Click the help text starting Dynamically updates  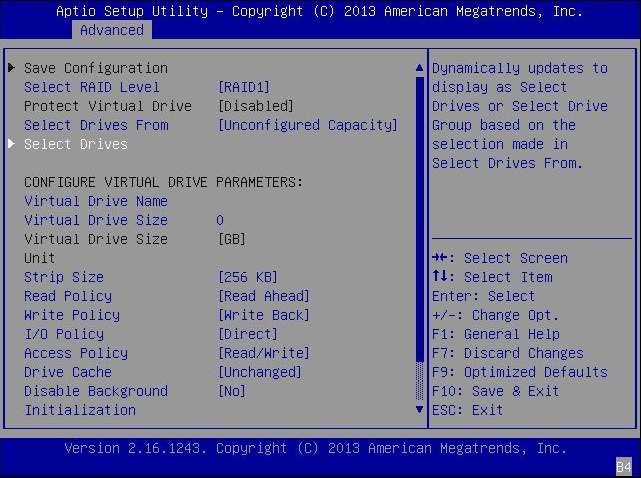click(520, 116)
